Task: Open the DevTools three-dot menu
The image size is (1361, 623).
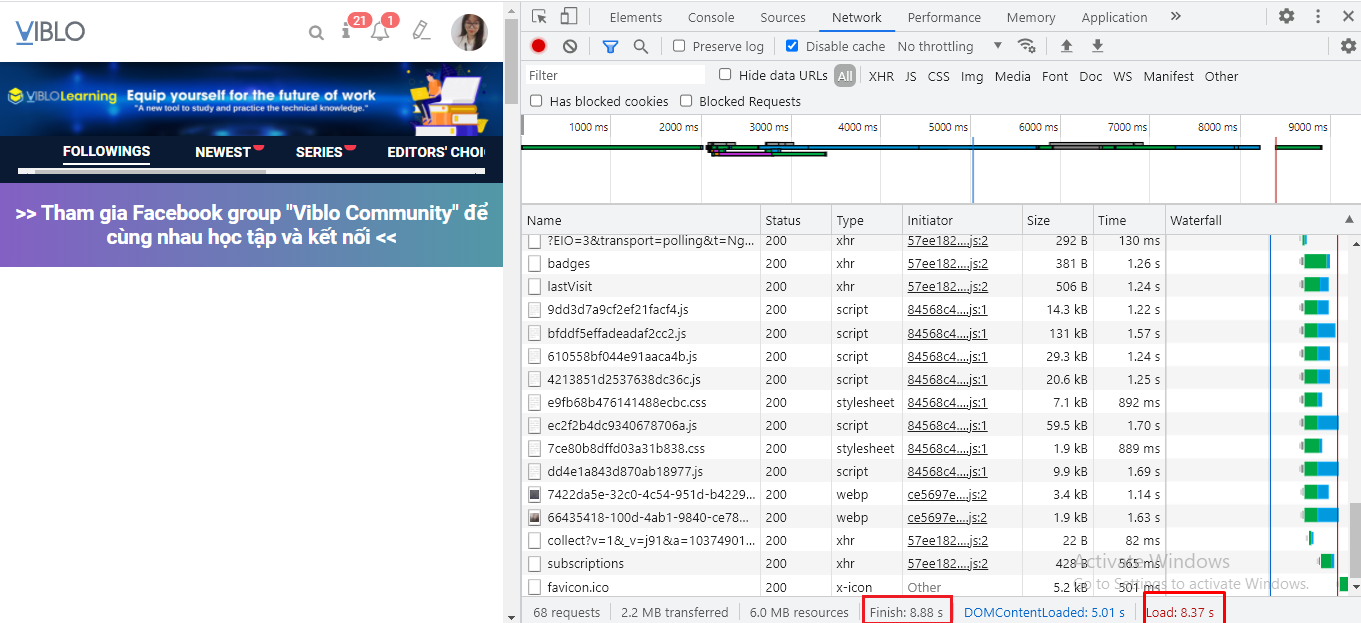Action: 1317,16
